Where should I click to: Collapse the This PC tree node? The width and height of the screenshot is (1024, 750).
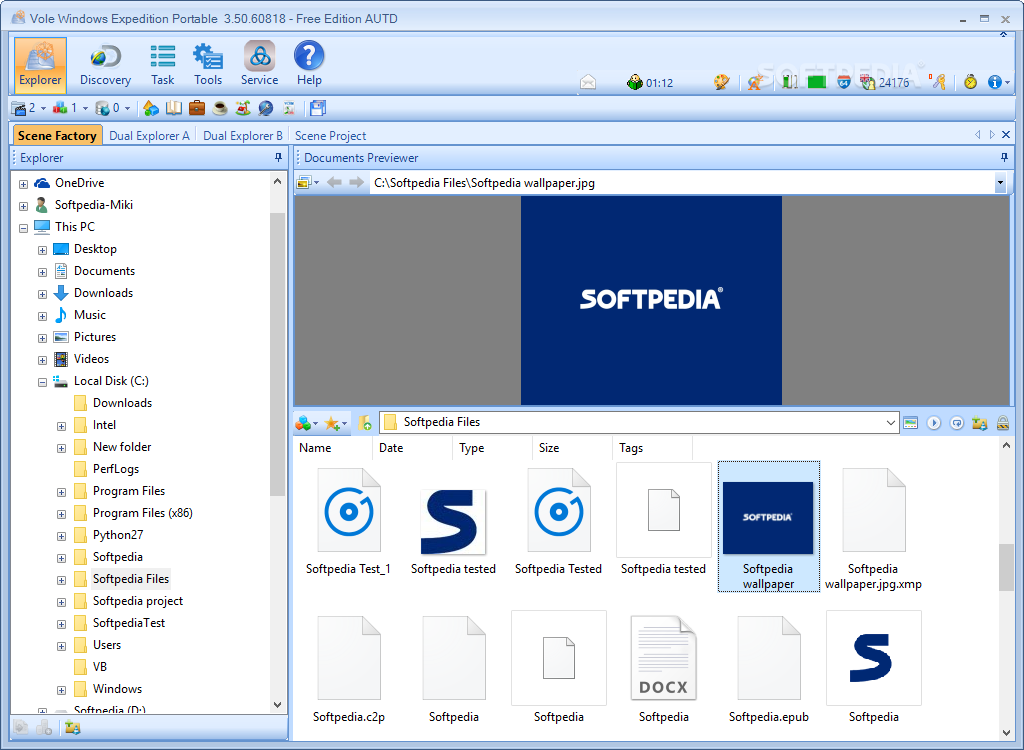coord(24,228)
